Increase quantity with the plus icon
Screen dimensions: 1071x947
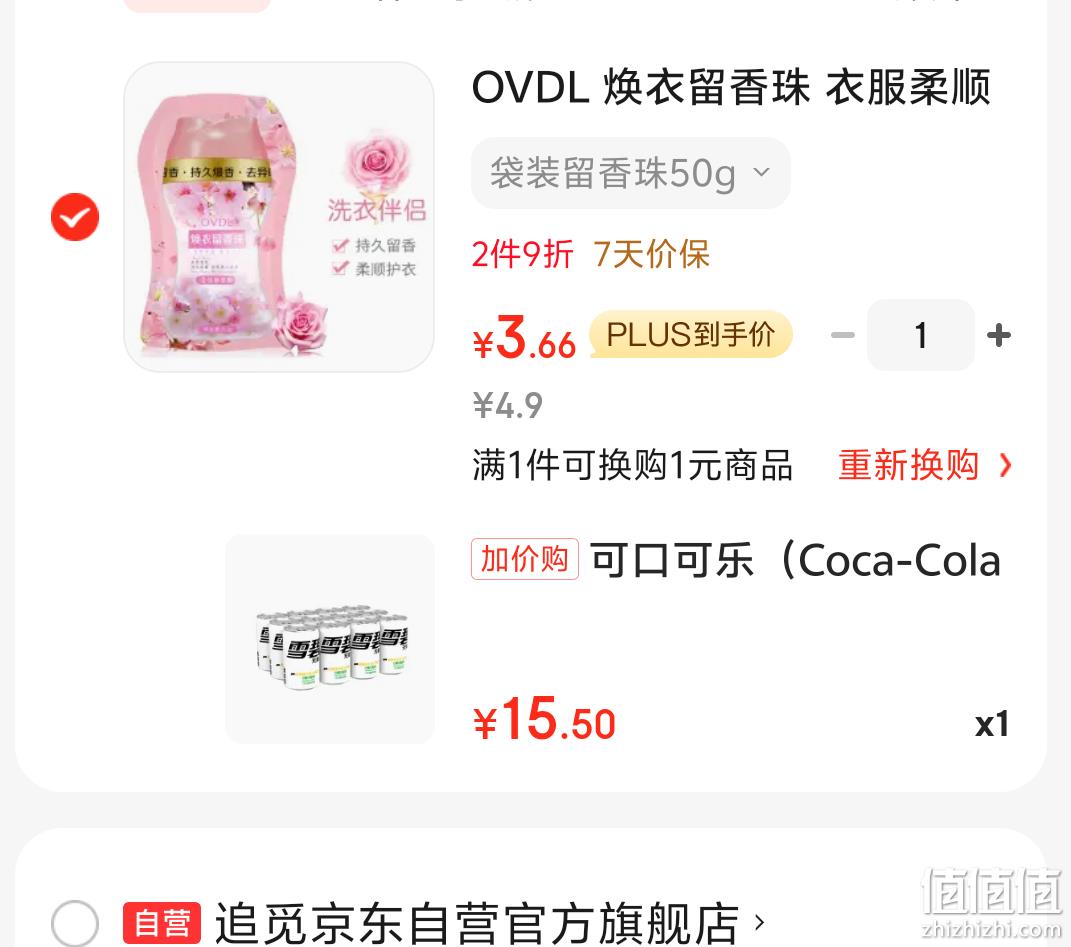point(999,335)
